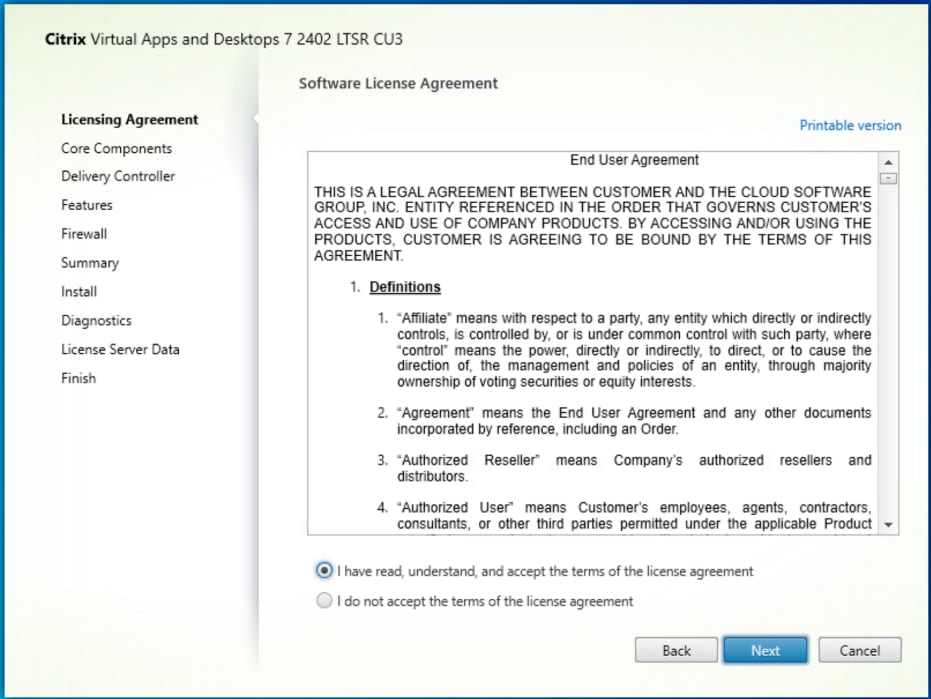Click the agreement scrollbar thumb
Image resolution: width=931 pixels, height=699 pixels.
point(888,178)
